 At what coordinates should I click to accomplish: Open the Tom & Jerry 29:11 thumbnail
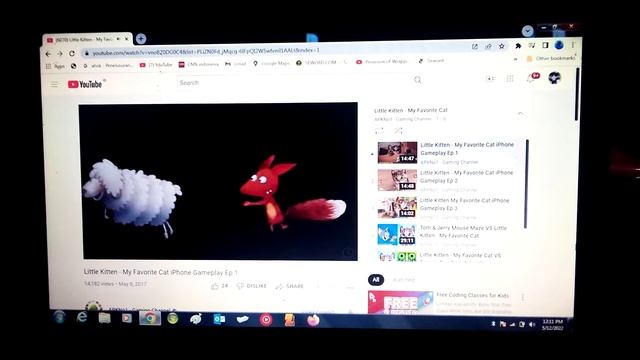[396, 234]
